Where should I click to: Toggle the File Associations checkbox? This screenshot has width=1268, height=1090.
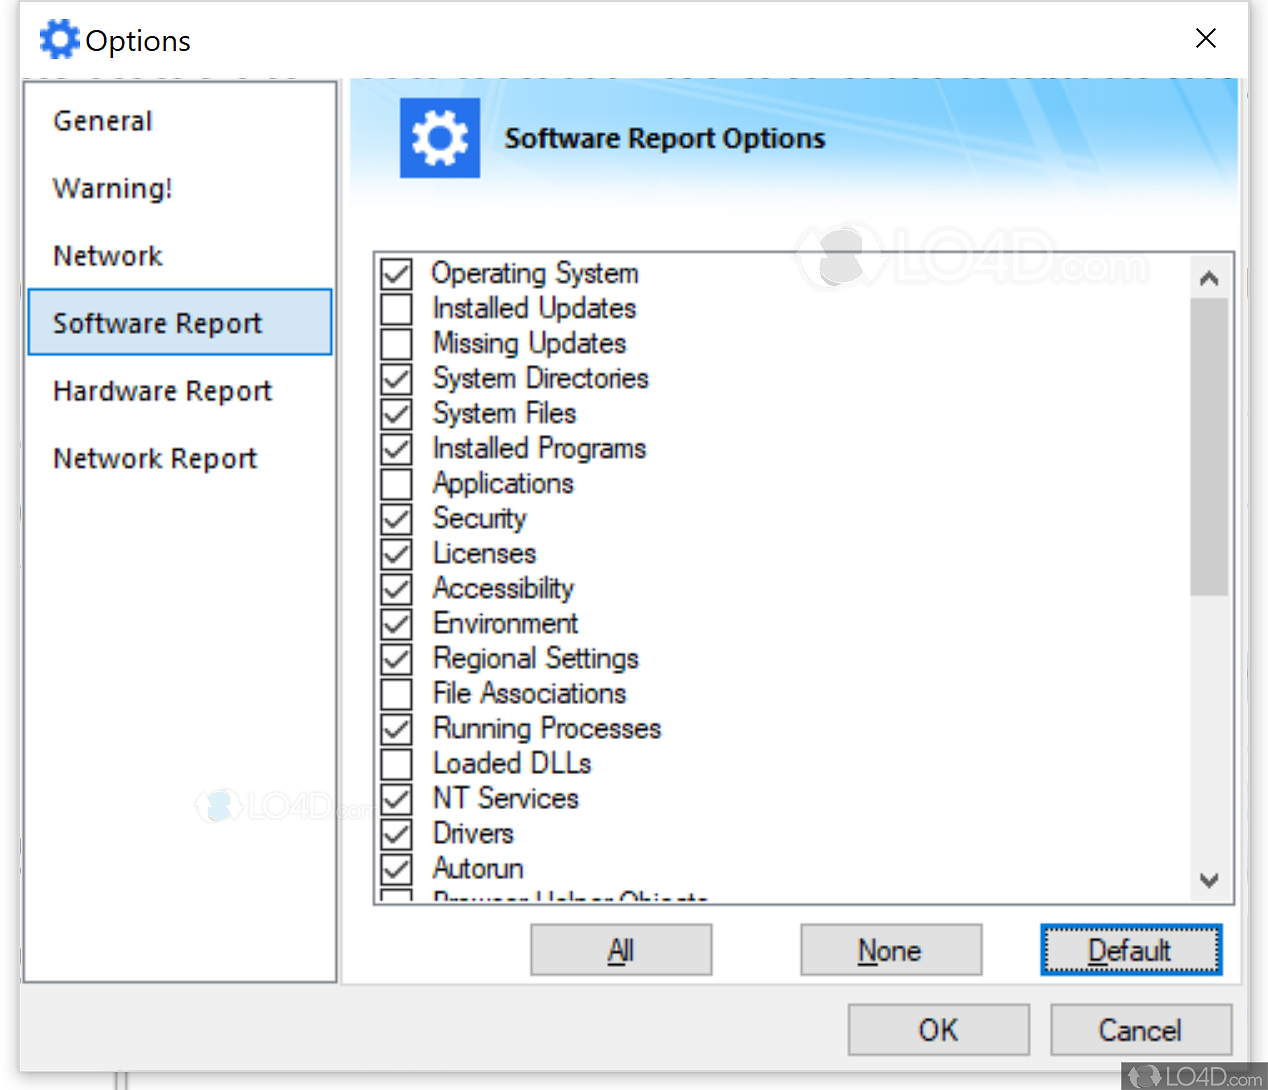[x=396, y=693]
